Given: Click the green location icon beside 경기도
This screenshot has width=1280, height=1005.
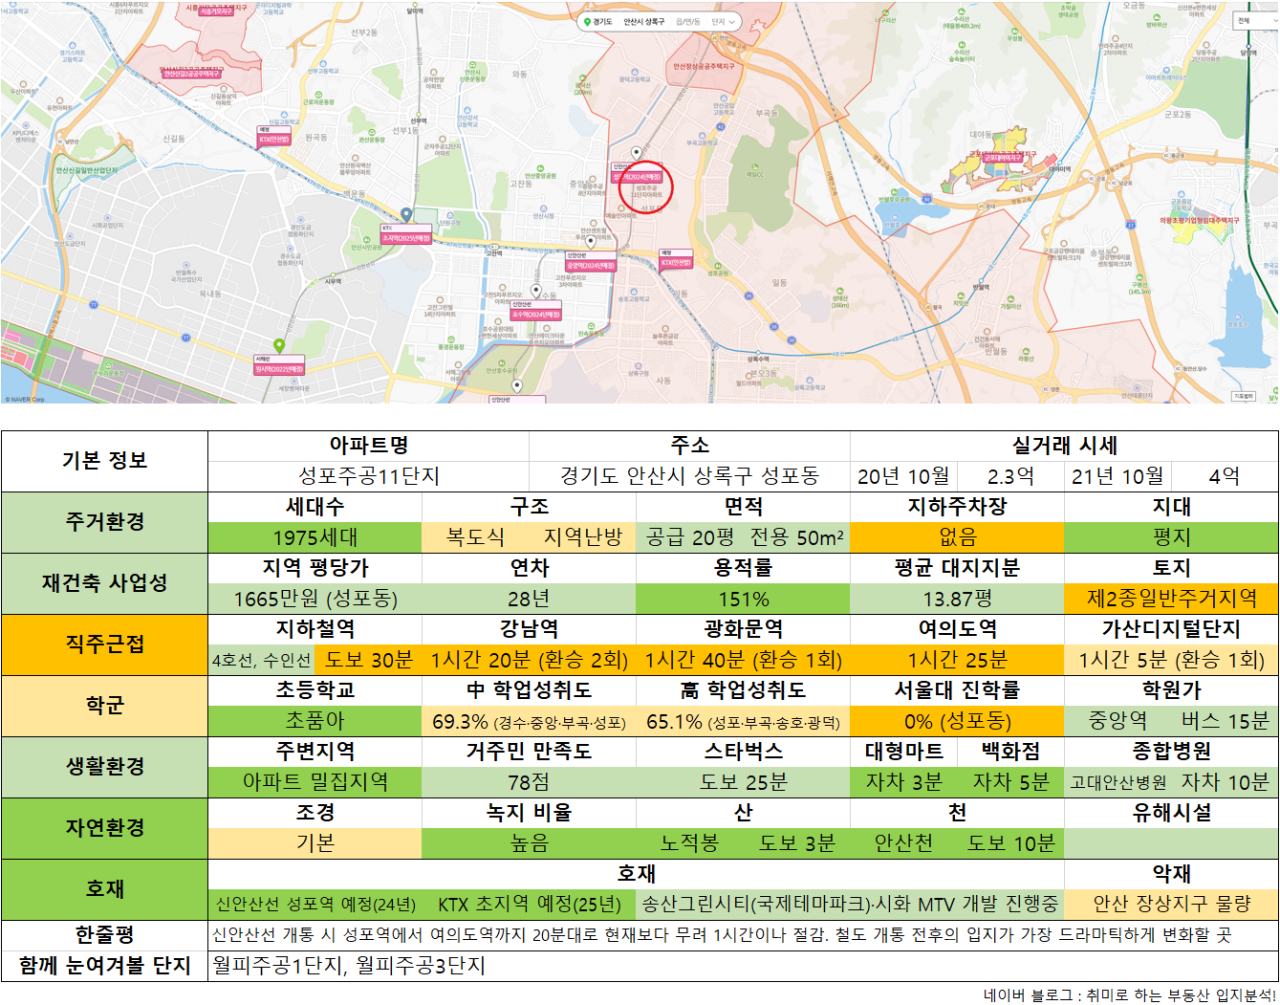Looking at the screenshot, I should (587, 21).
